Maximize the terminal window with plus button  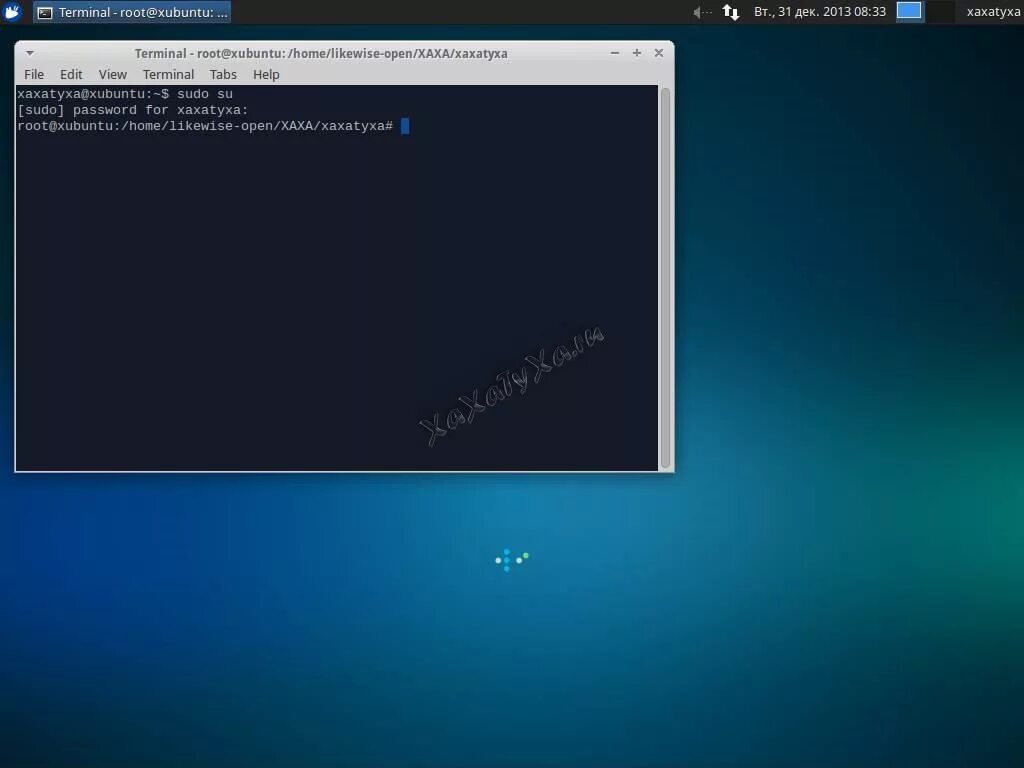pyautogui.click(x=637, y=53)
